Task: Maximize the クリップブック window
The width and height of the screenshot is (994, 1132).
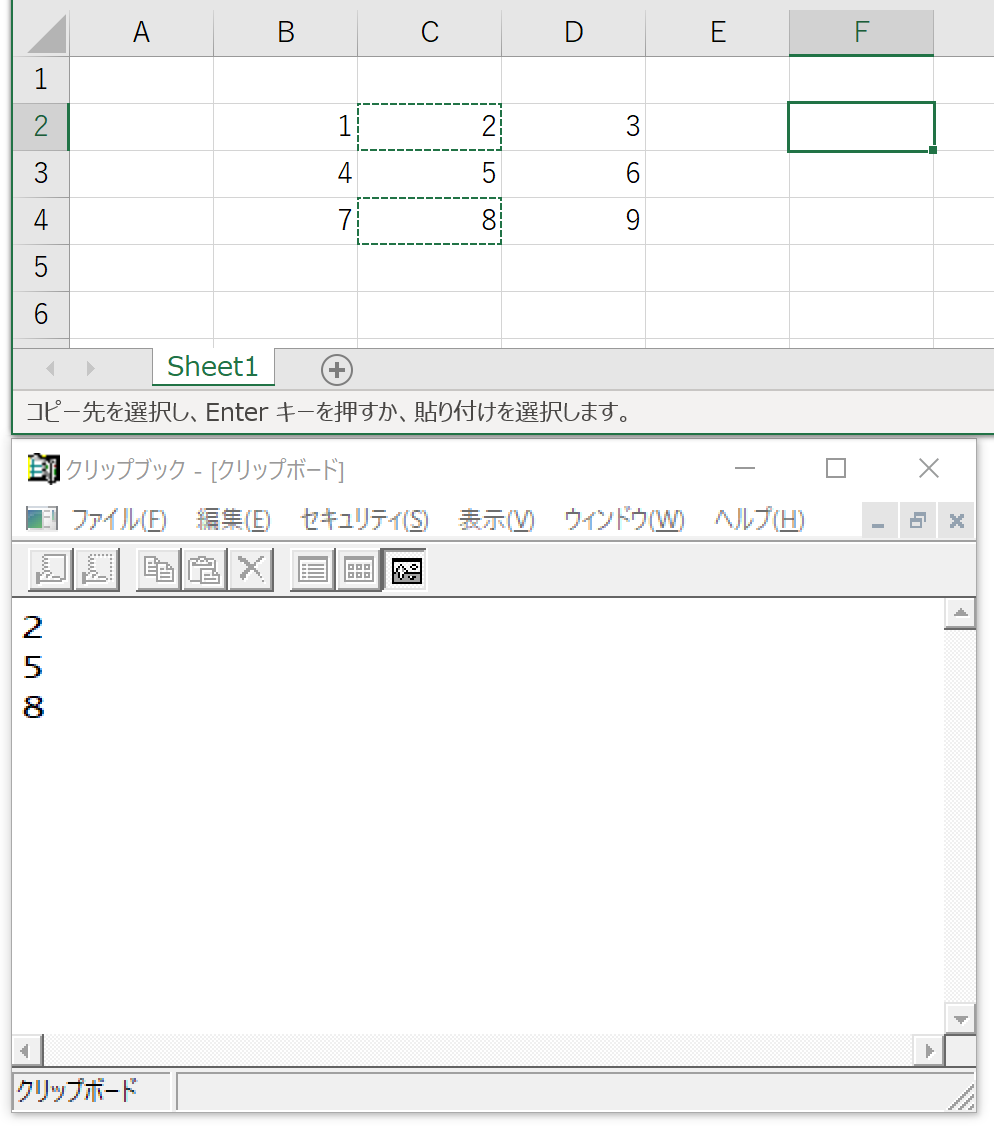Action: (836, 469)
